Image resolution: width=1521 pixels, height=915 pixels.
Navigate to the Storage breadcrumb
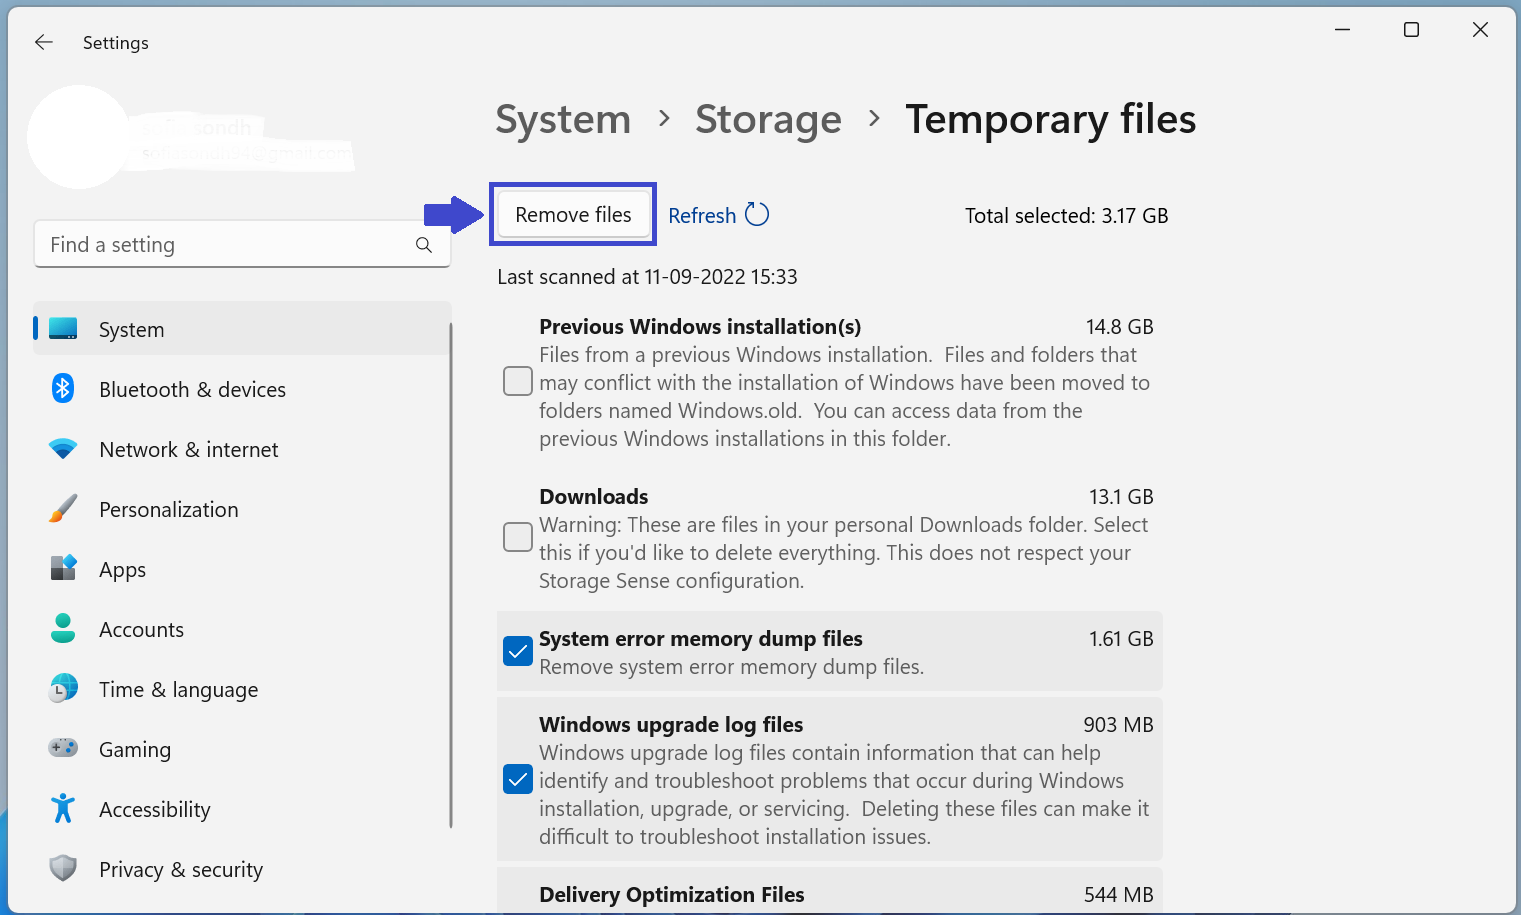768,120
